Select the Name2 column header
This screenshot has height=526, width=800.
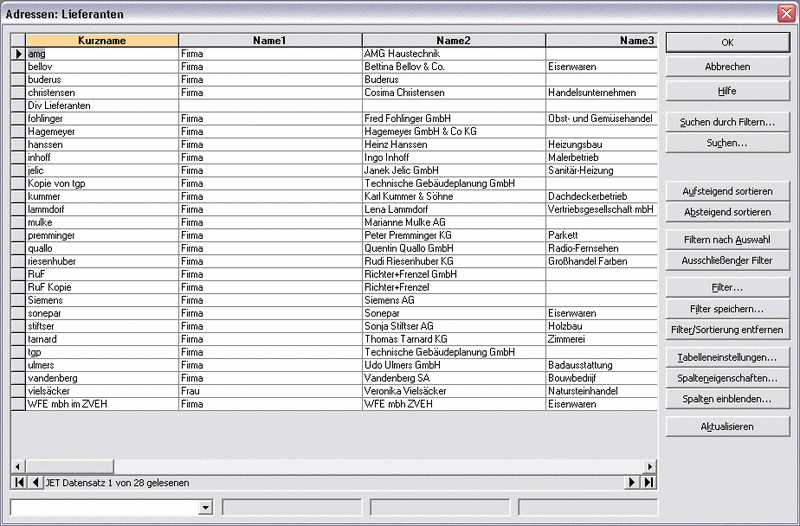454,40
